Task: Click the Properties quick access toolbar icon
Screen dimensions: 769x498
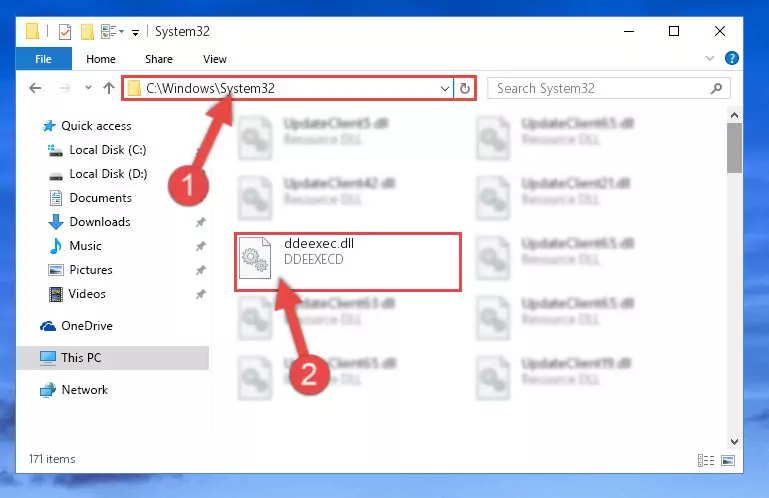Action: point(65,32)
